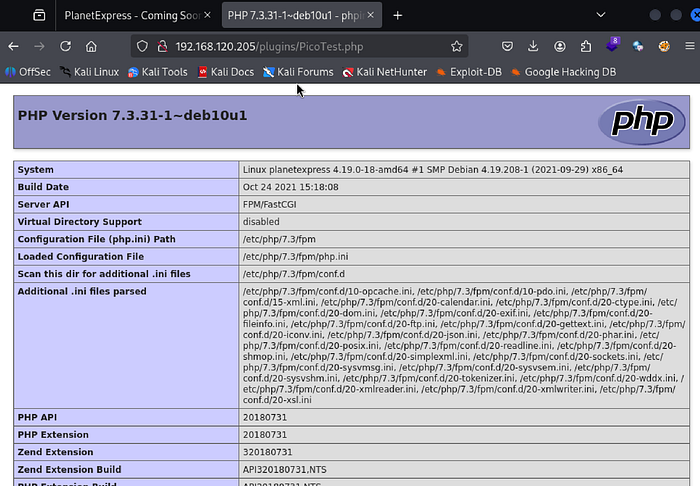Screen dimensions: 700x486
Task: Click Additional .ini files parsed label
Action: (82, 291)
